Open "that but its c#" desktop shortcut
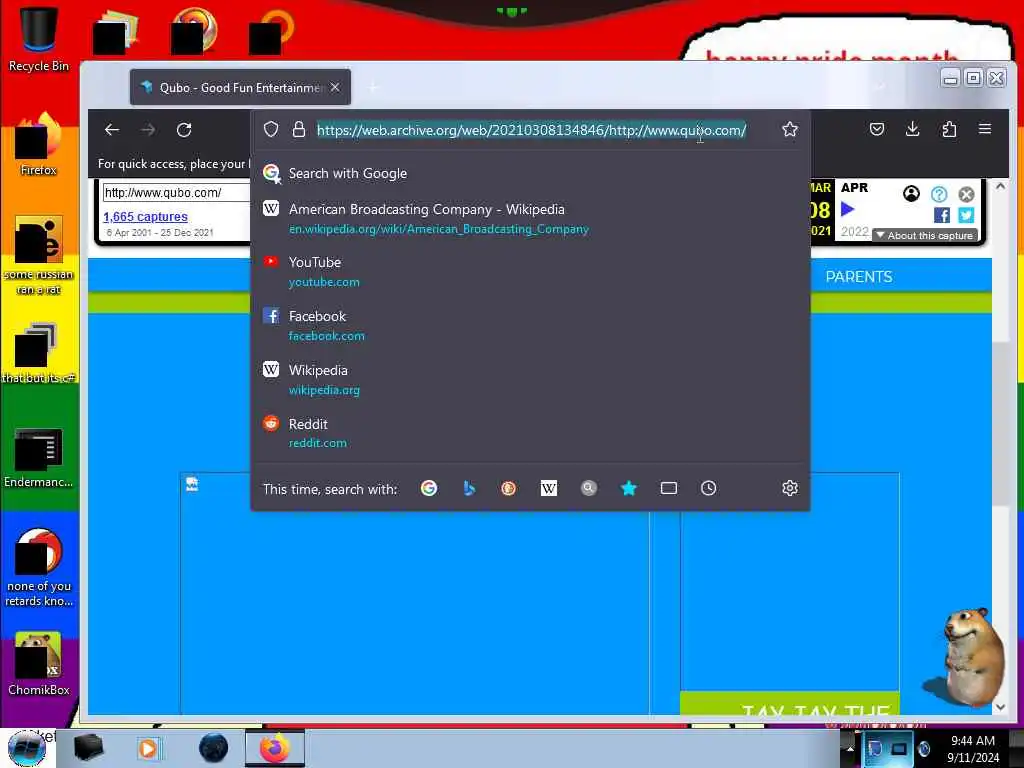 pyautogui.click(x=39, y=353)
